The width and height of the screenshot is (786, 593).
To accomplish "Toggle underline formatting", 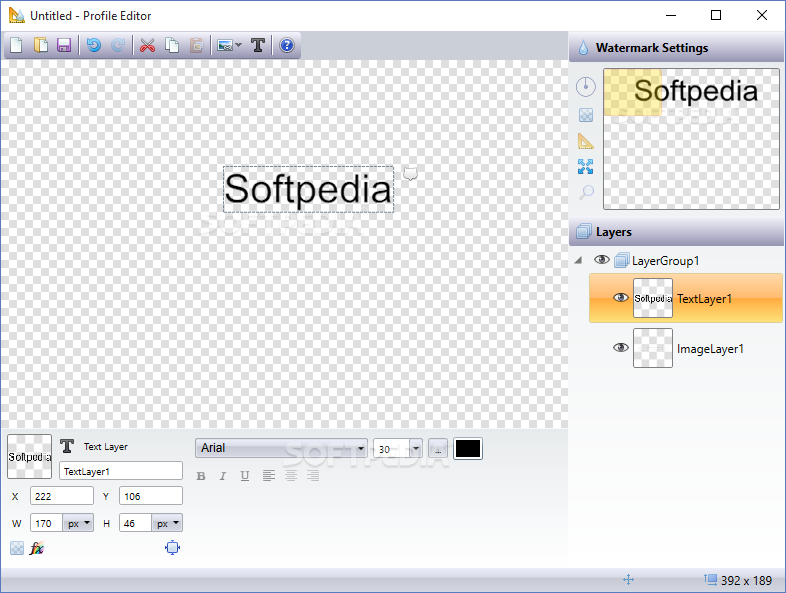I will (x=245, y=476).
